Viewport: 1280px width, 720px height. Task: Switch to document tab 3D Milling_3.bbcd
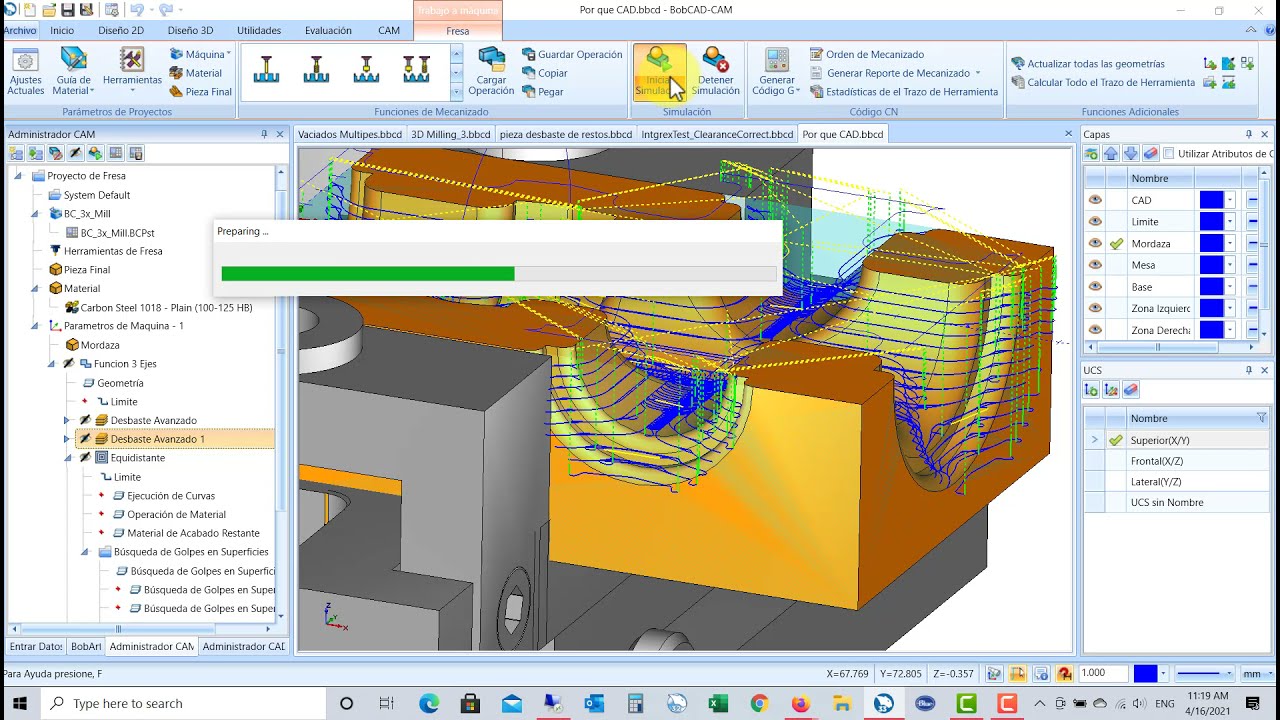pos(451,134)
